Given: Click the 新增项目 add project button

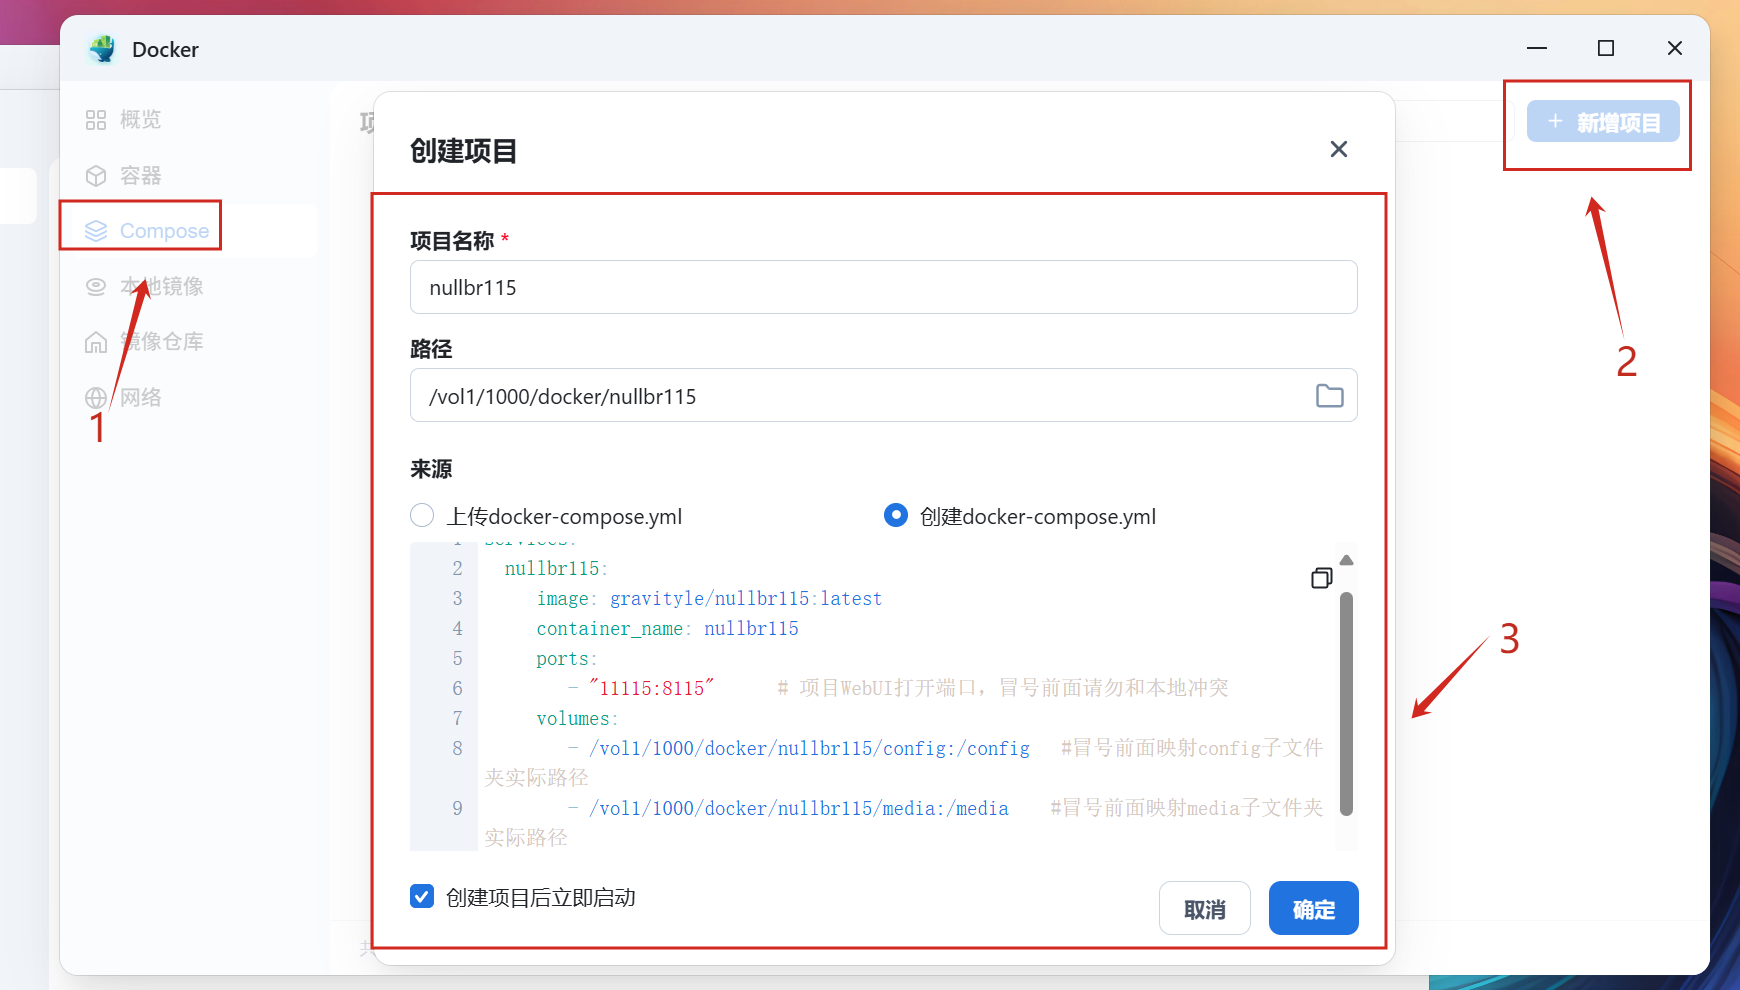Looking at the screenshot, I should tap(1602, 122).
